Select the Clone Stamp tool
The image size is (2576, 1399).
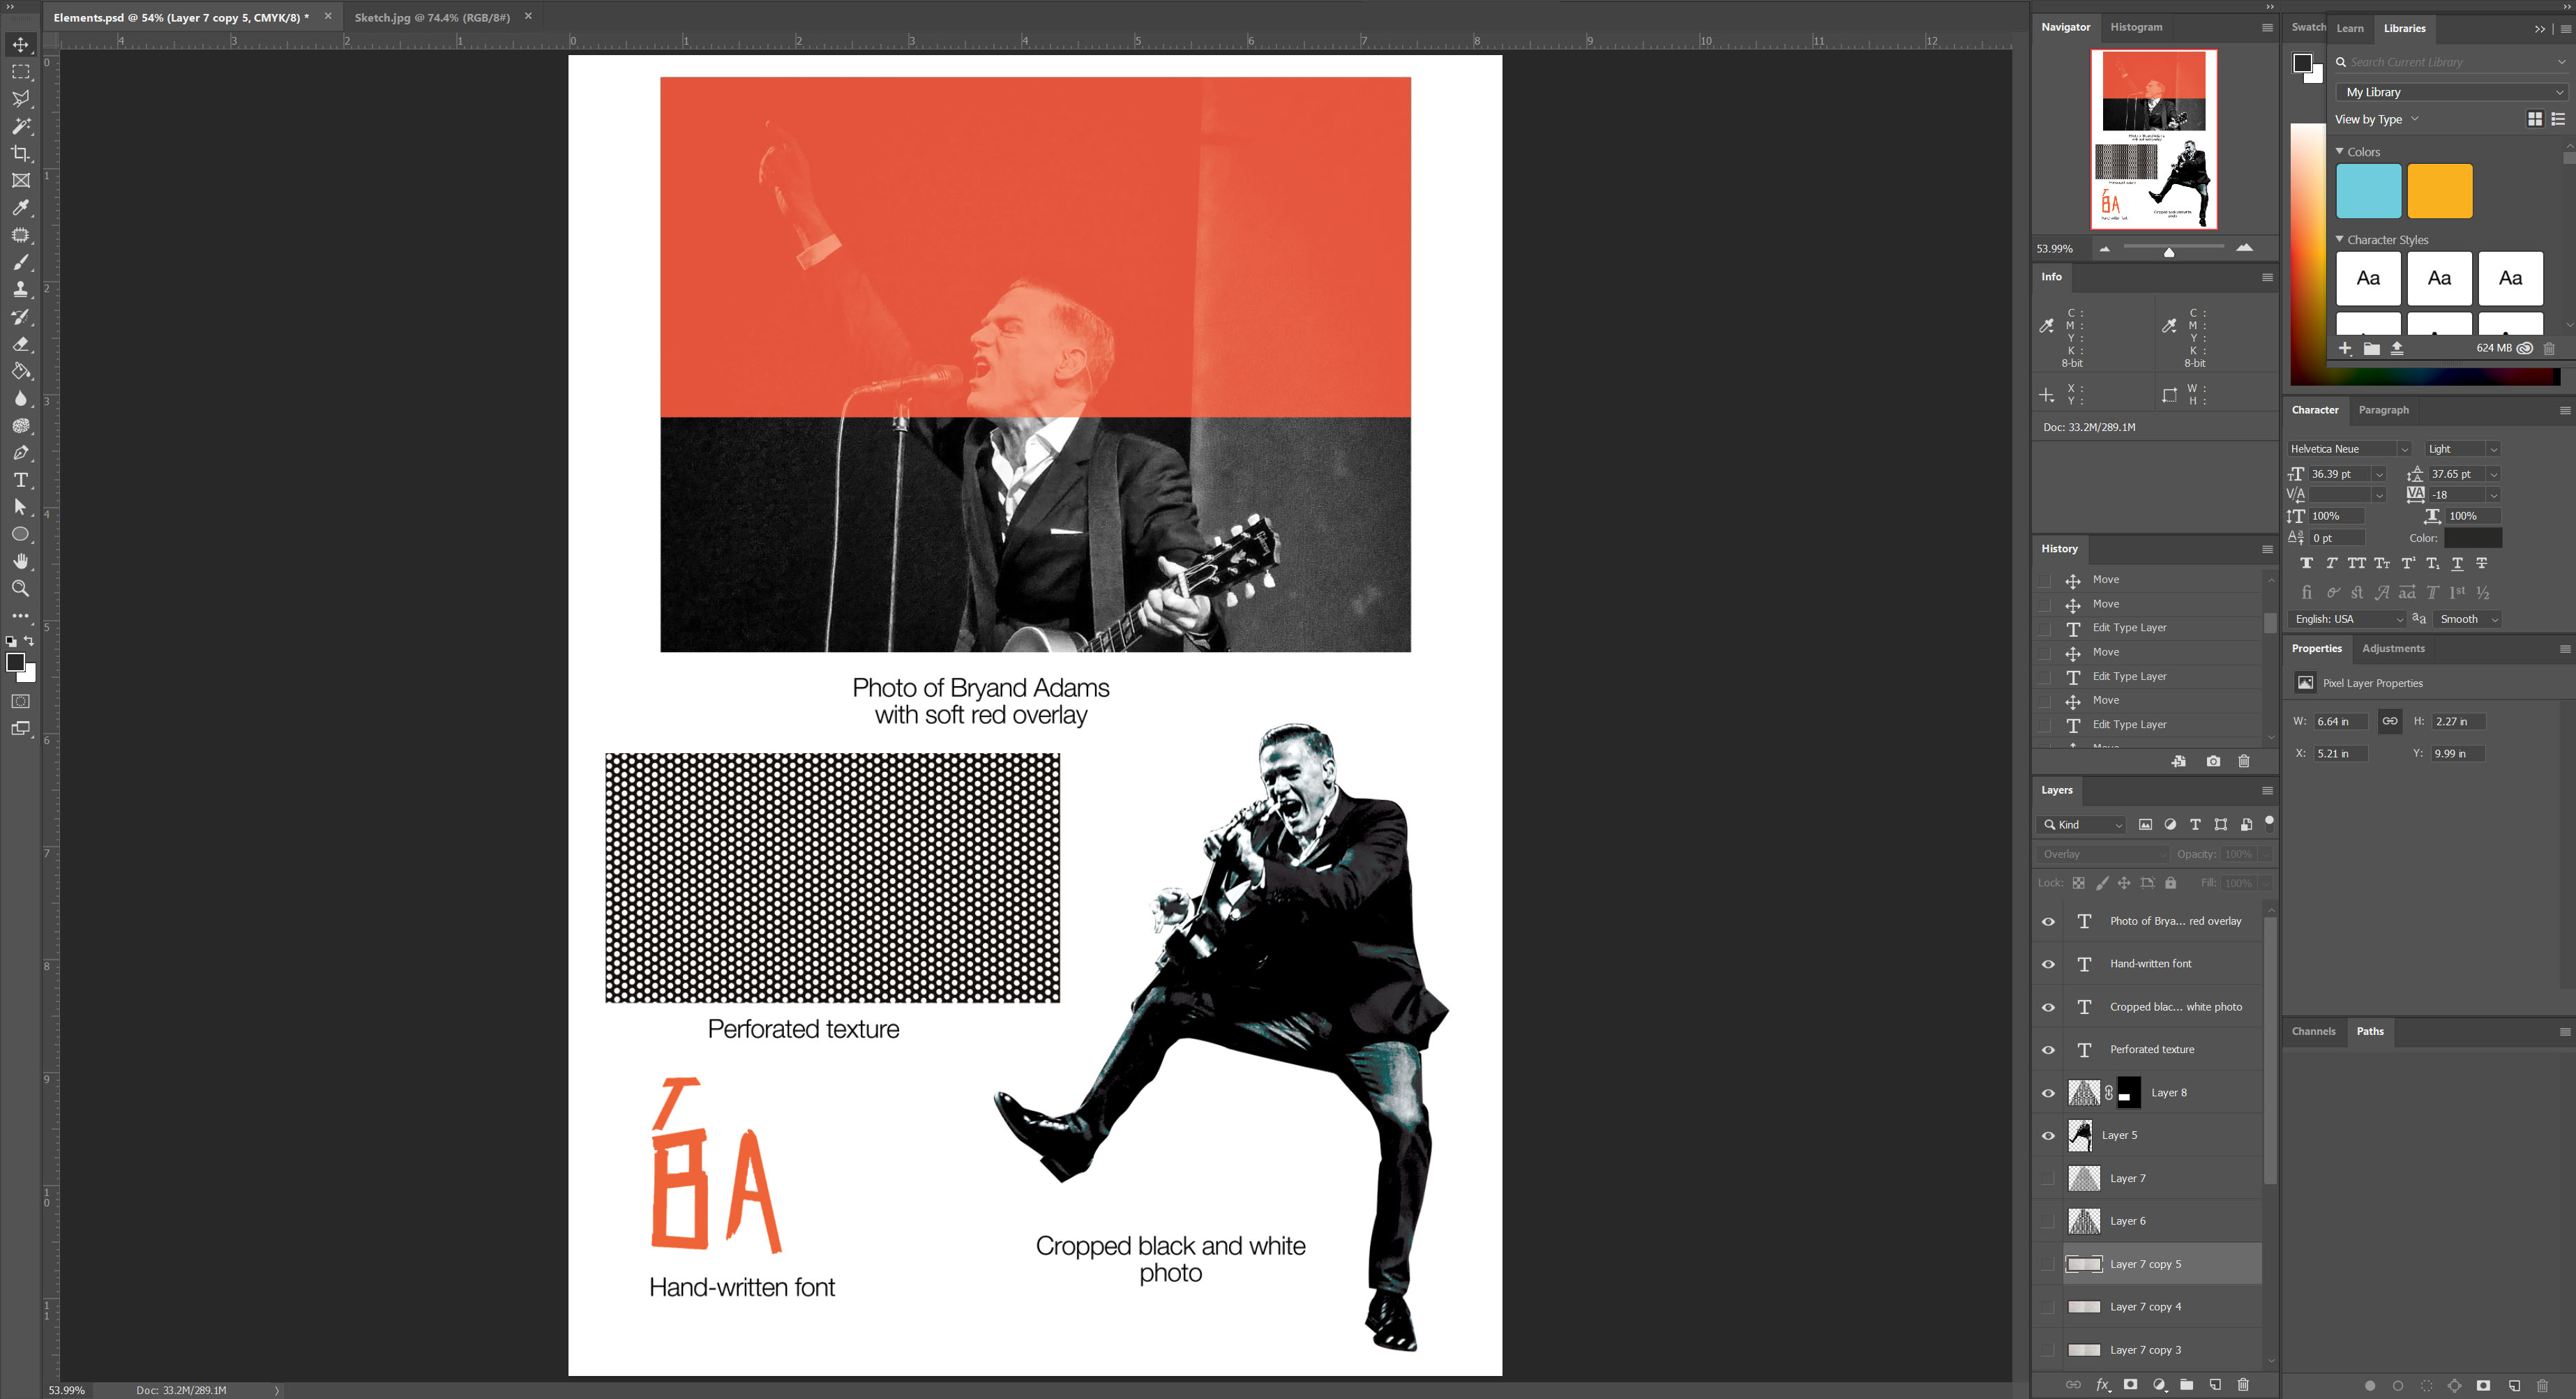pos(20,289)
